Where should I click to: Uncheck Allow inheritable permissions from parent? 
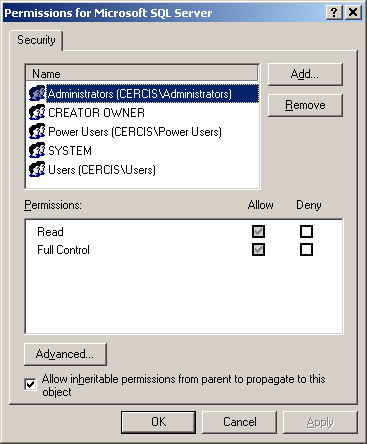(30, 385)
